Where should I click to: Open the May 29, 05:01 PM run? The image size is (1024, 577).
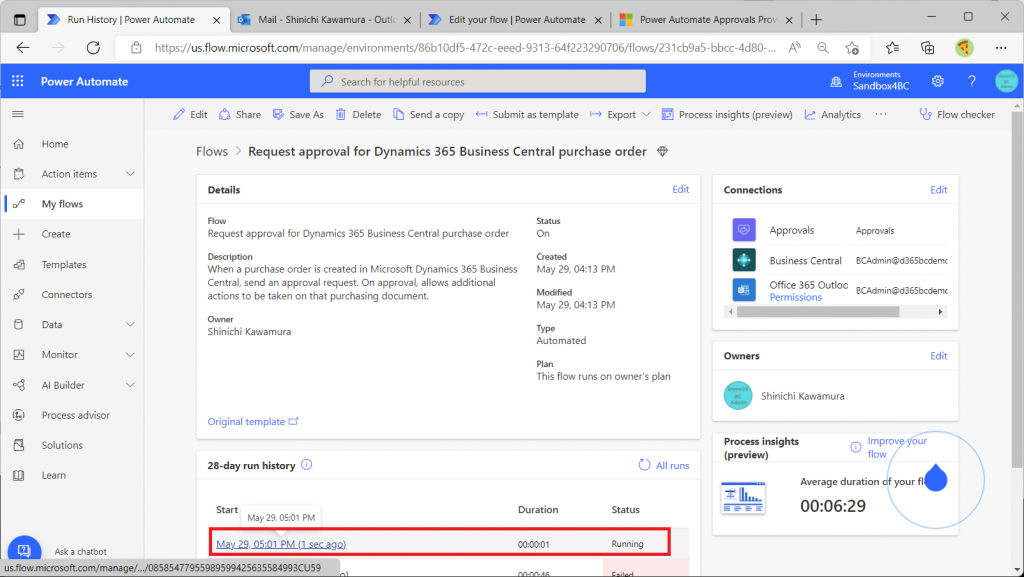pos(281,544)
